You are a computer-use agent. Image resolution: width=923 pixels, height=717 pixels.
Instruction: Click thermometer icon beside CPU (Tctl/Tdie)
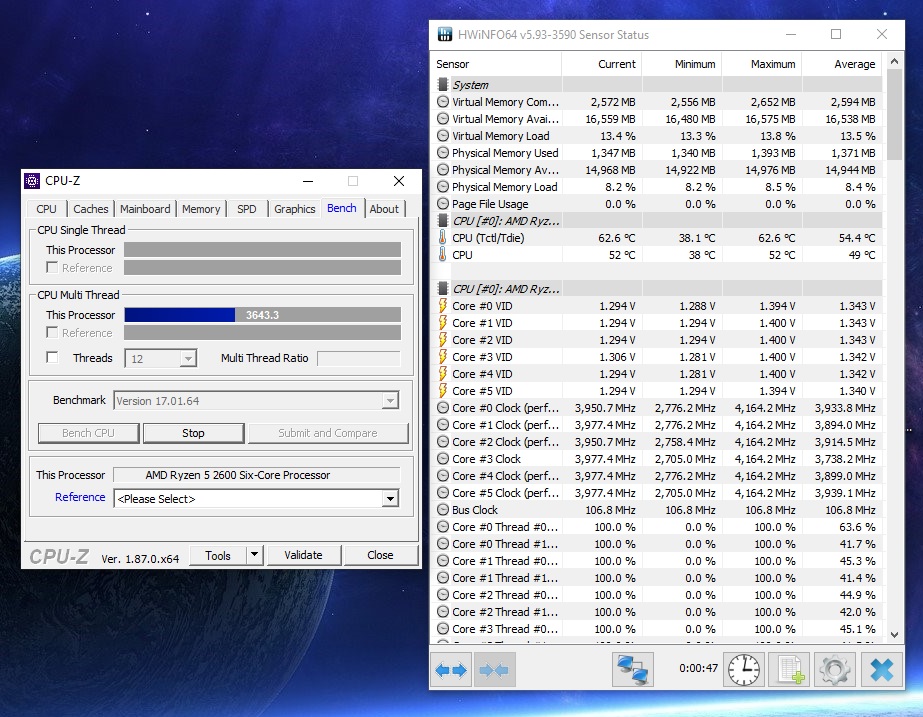443,238
